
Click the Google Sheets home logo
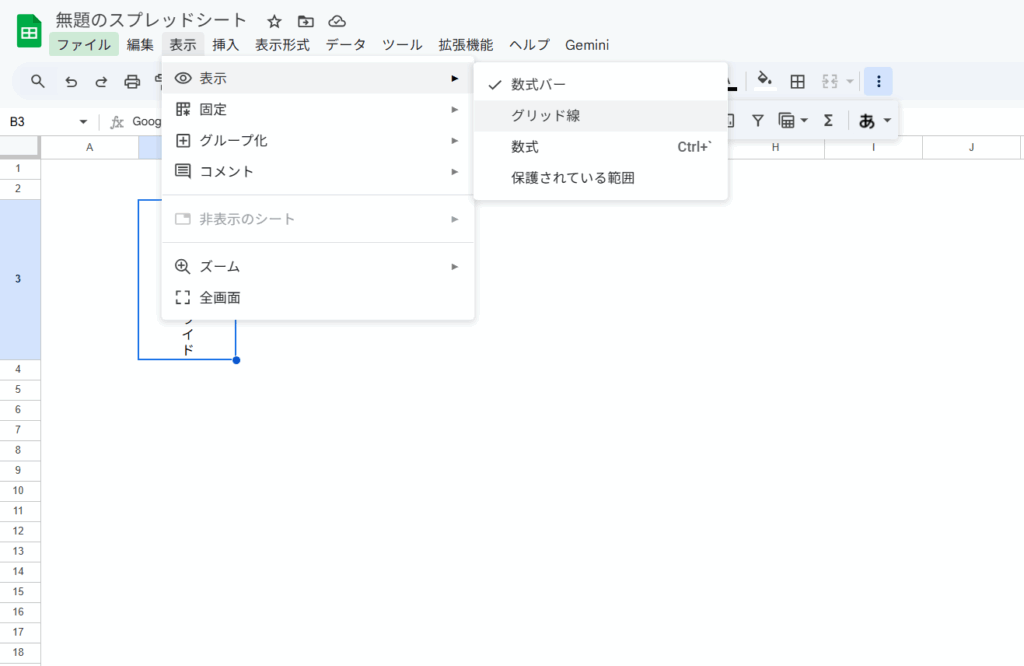coord(29,31)
